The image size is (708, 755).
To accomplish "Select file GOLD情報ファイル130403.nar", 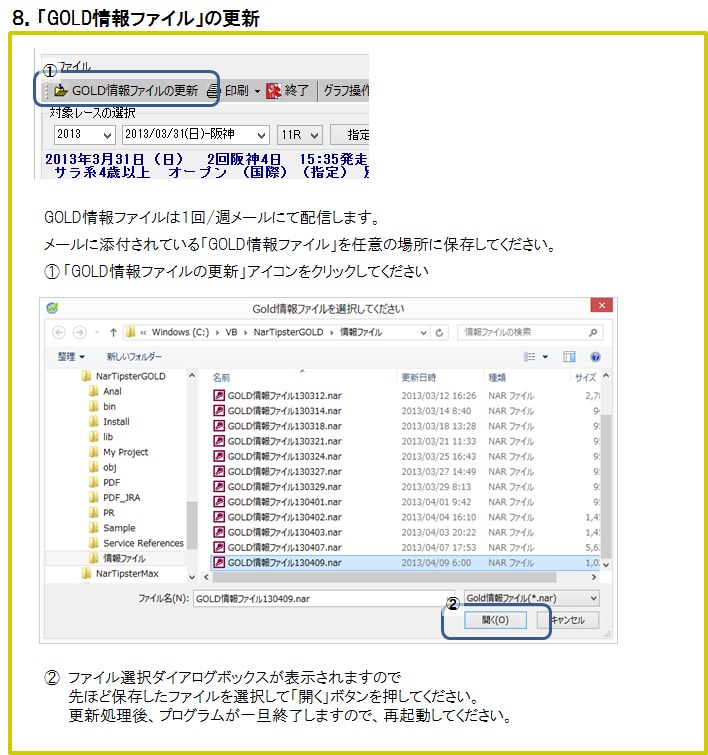I will [284, 532].
